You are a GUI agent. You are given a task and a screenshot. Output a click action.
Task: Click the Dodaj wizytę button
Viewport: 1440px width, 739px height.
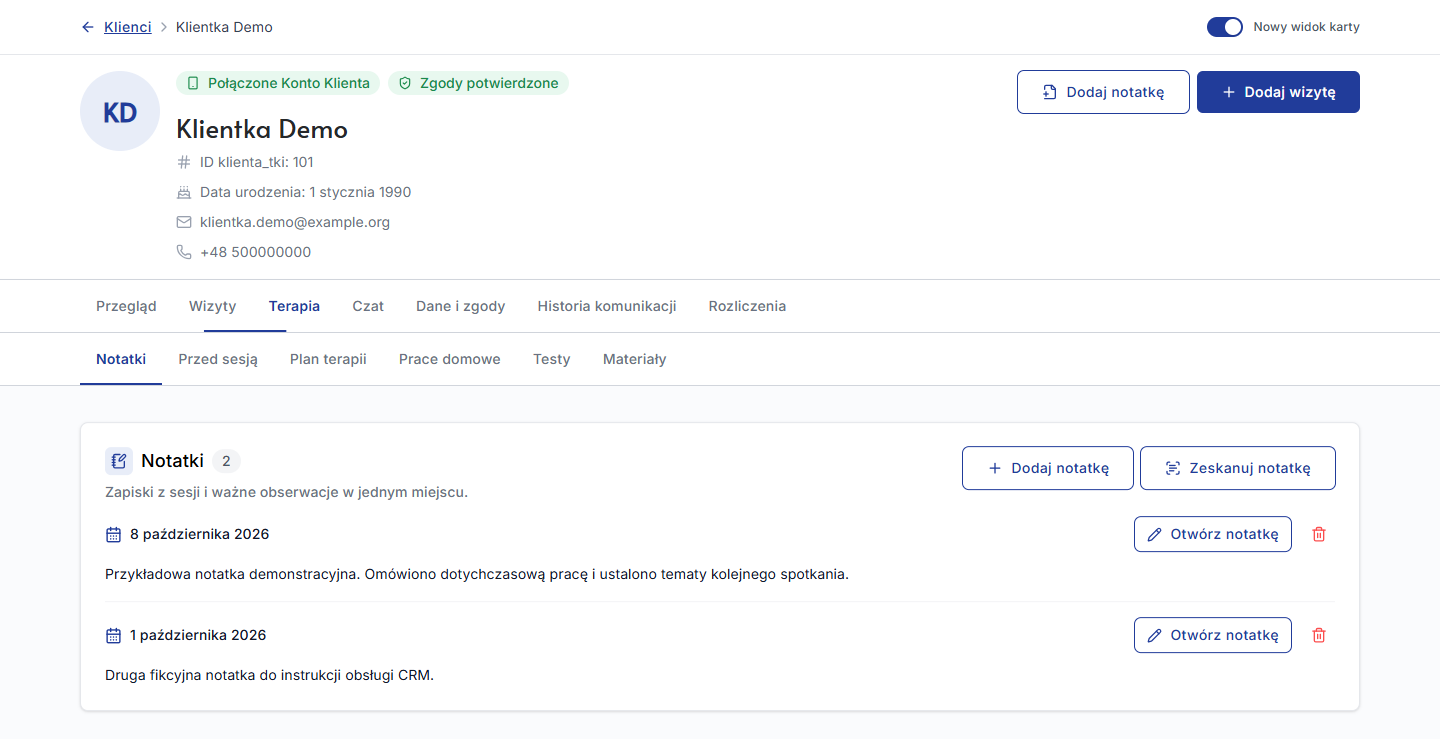[1278, 92]
